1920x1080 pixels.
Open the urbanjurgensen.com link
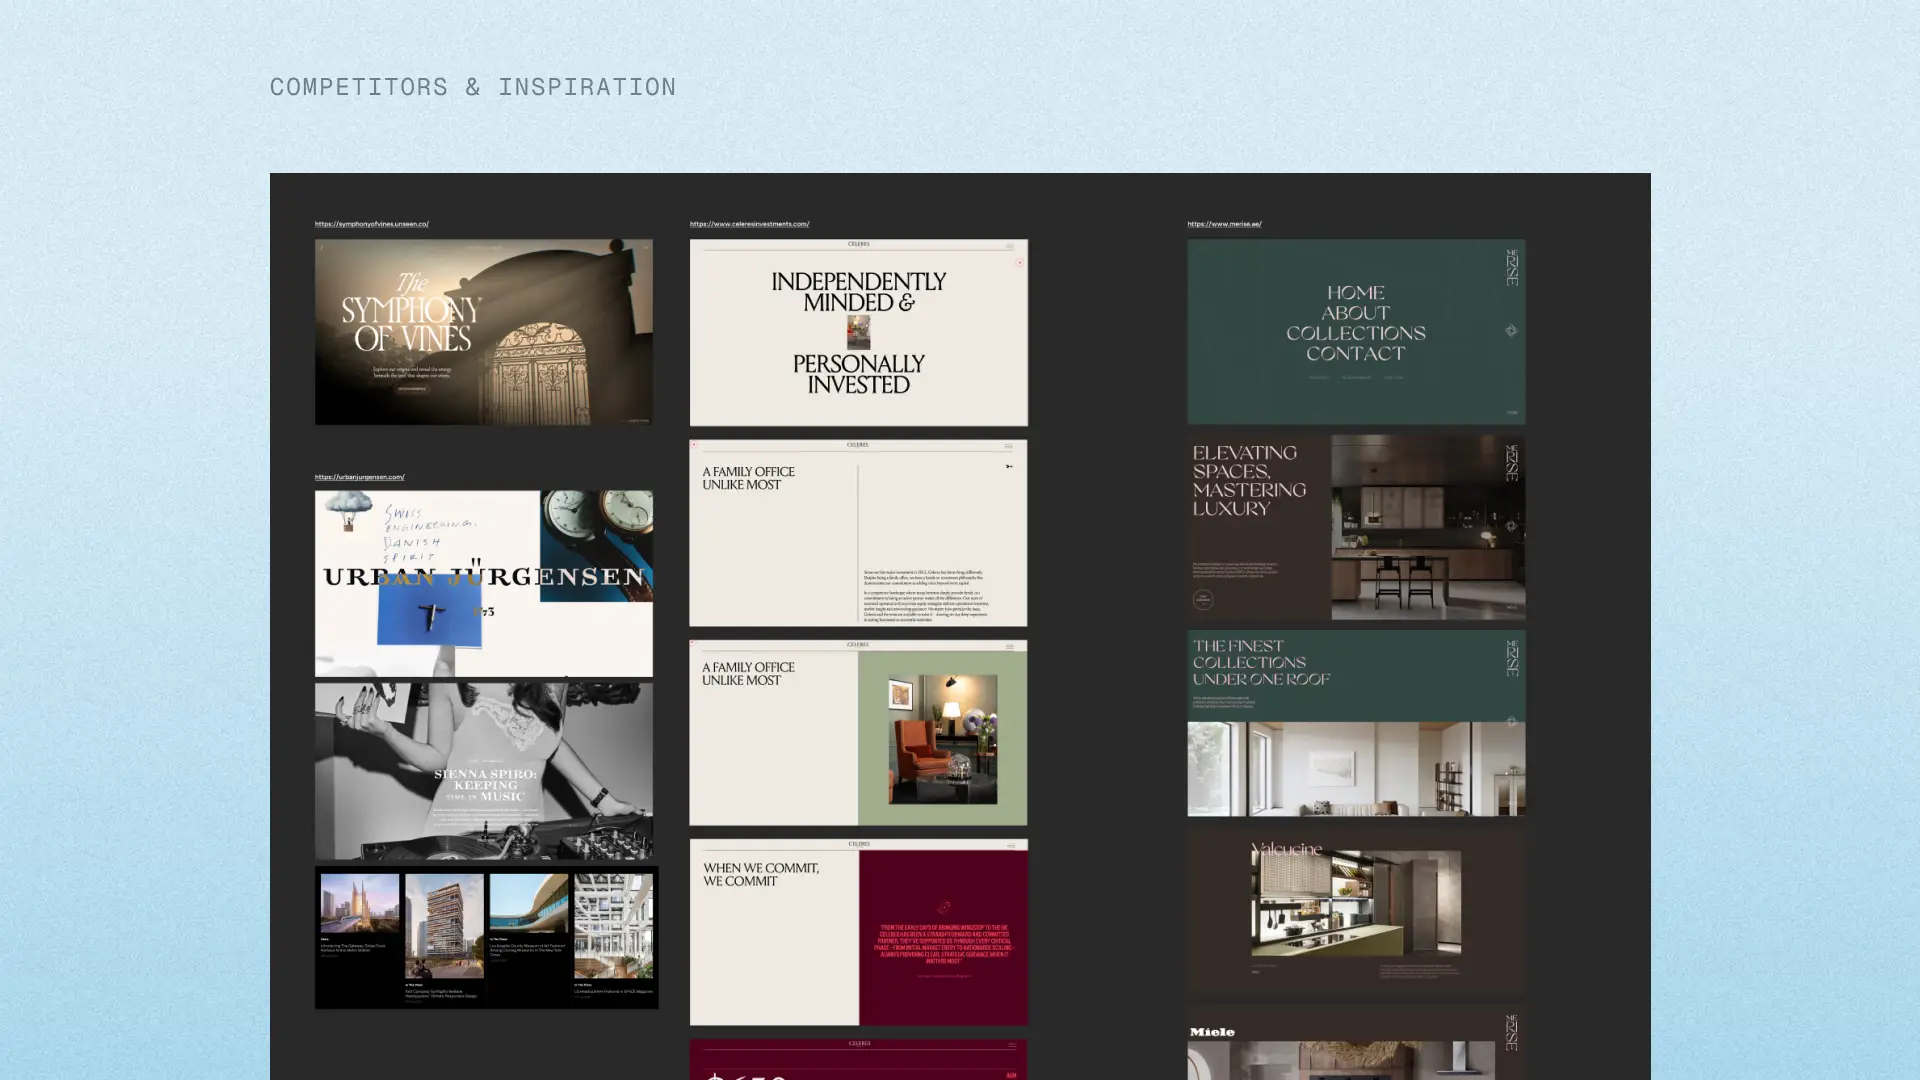click(x=359, y=477)
